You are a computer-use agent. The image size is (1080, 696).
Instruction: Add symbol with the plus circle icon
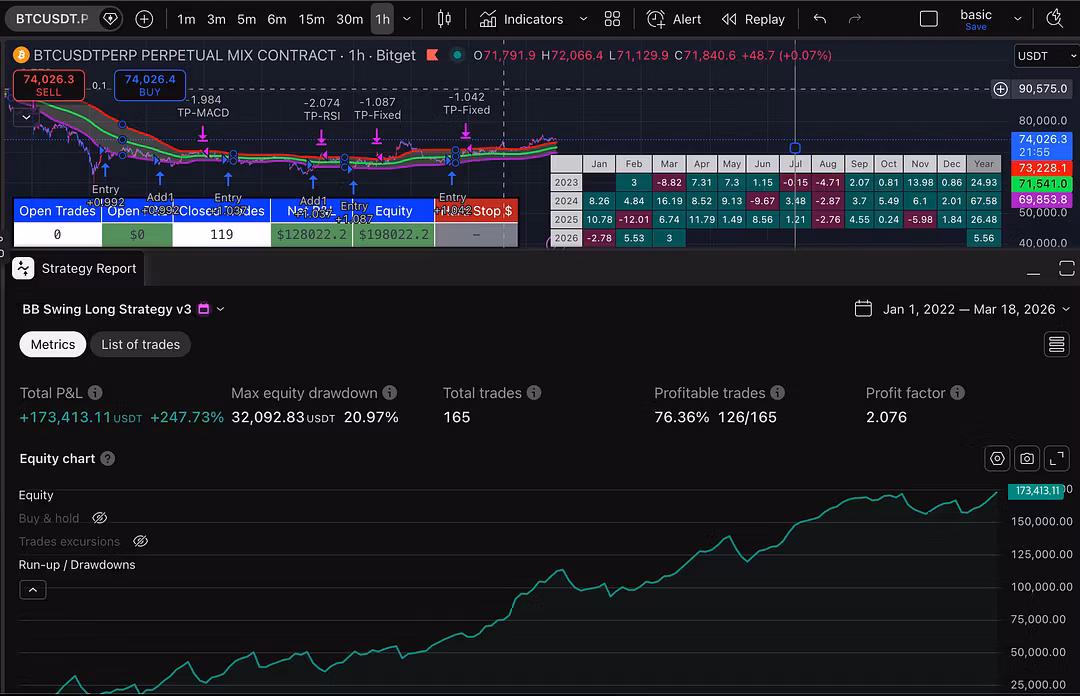coord(144,19)
